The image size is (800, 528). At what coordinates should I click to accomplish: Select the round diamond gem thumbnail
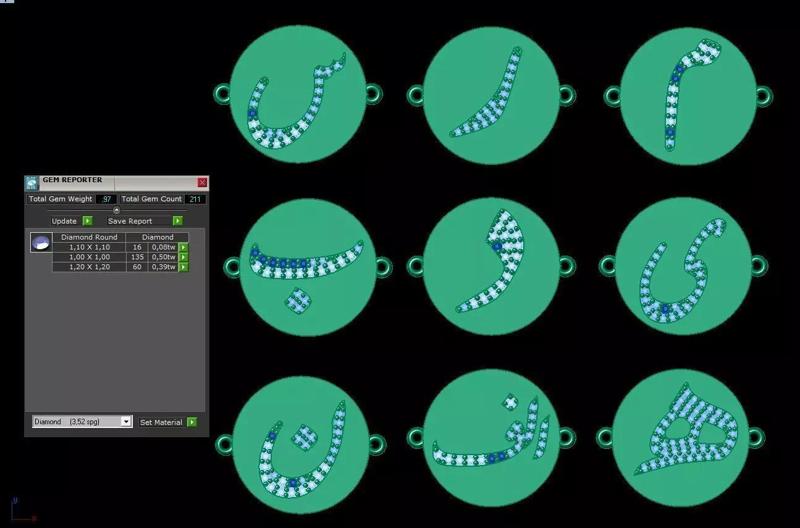coord(41,243)
